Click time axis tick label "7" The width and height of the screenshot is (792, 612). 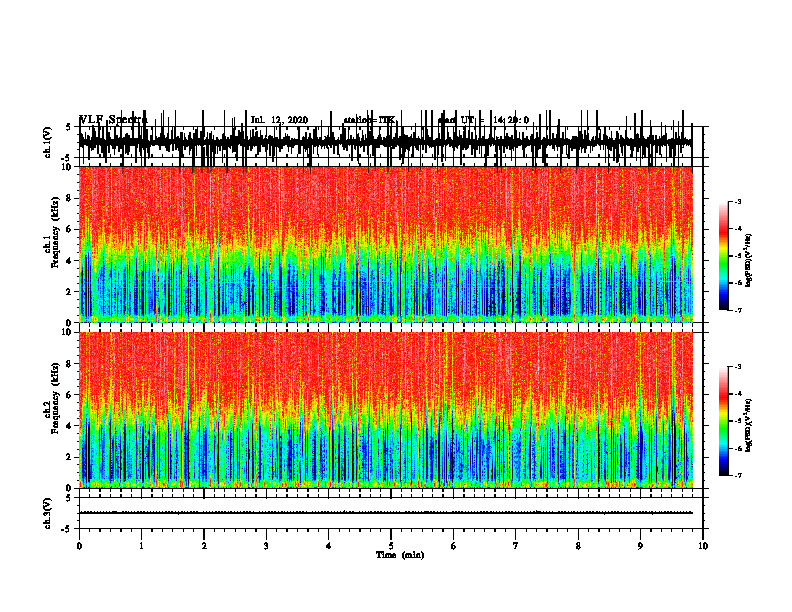[516, 546]
